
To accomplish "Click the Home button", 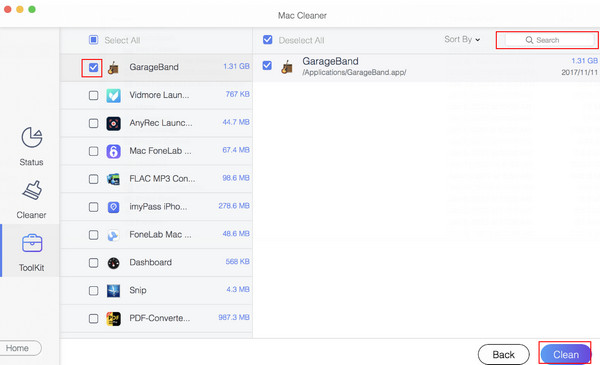I will pos(19,348).
